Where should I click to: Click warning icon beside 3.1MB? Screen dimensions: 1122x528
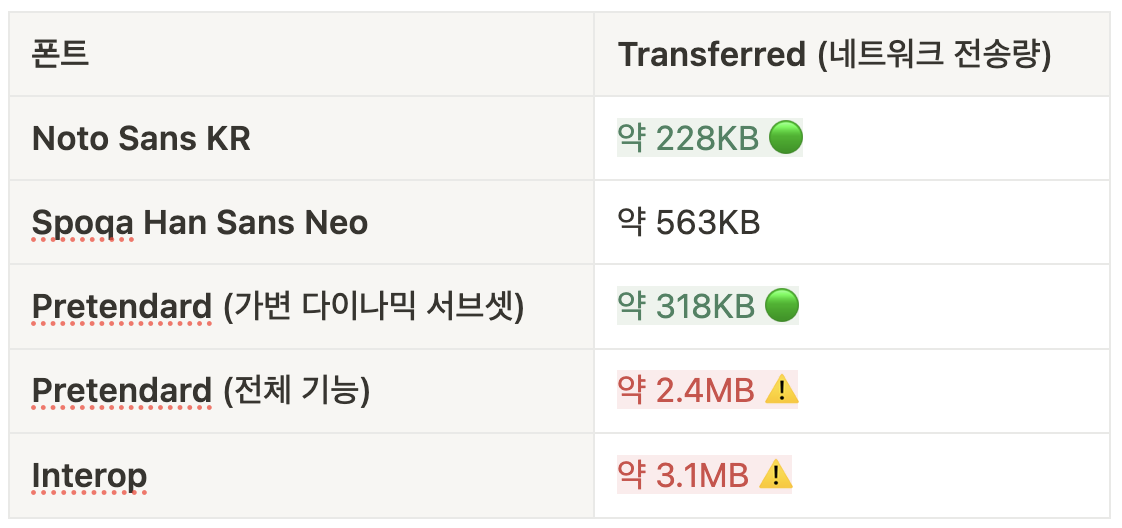775,475
